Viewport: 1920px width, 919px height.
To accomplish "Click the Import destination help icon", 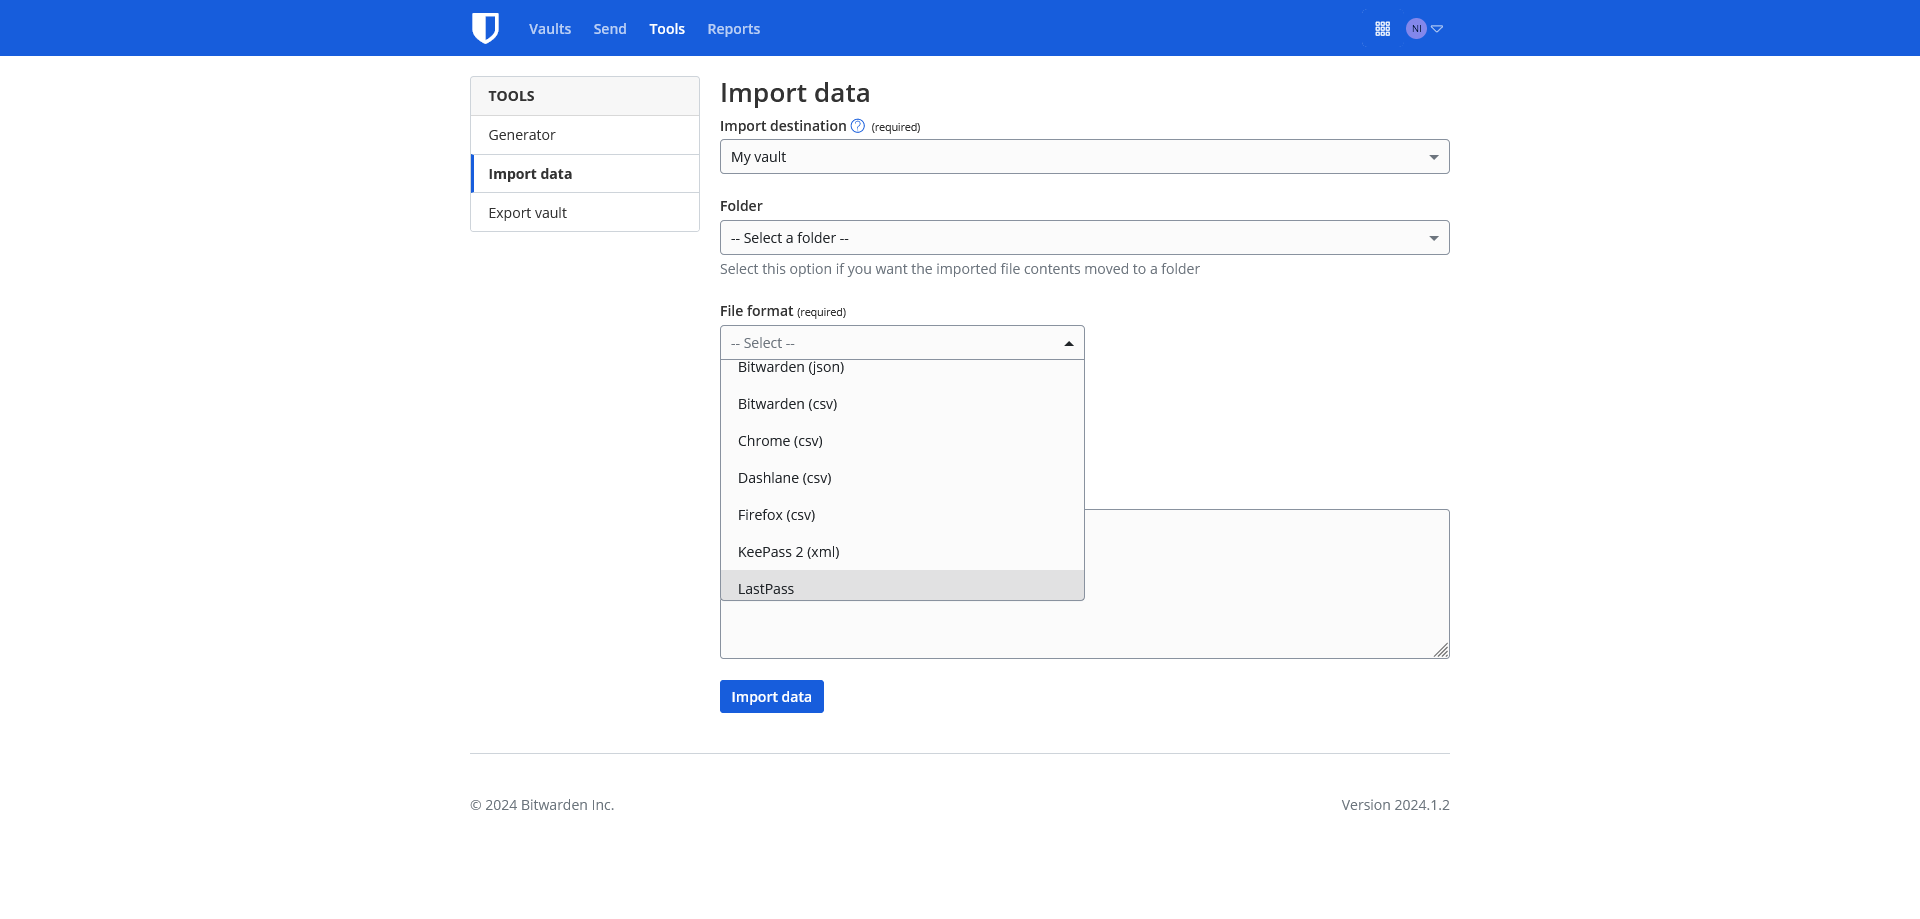I will tap(857, 126).
